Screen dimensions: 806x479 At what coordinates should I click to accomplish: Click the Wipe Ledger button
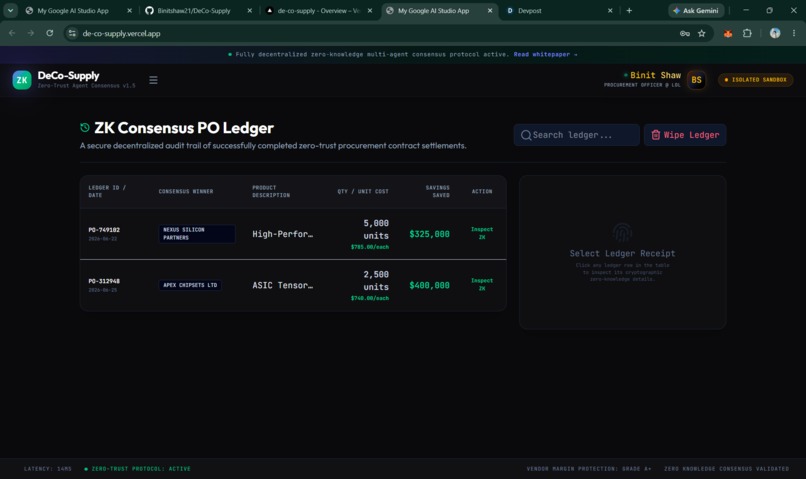[685, 135]
